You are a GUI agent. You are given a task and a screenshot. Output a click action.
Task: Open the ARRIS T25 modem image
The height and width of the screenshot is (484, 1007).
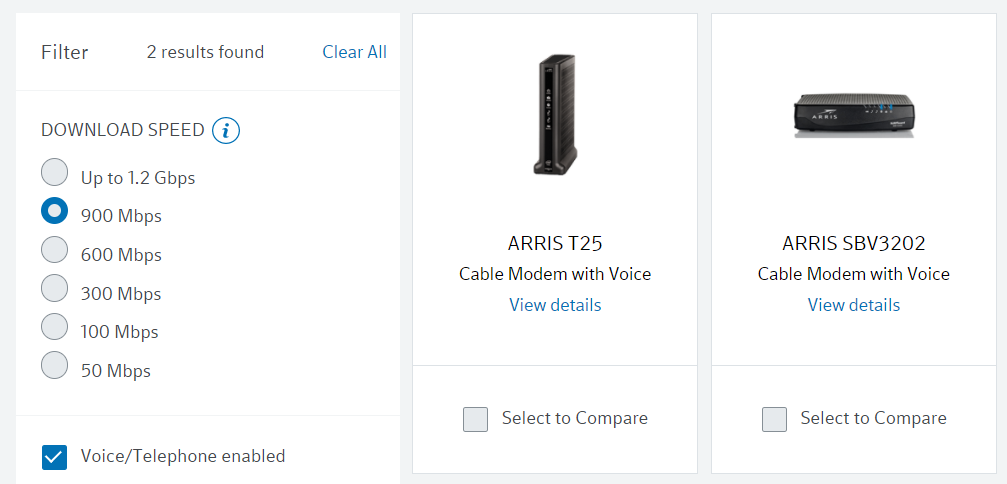pos(555,117)
